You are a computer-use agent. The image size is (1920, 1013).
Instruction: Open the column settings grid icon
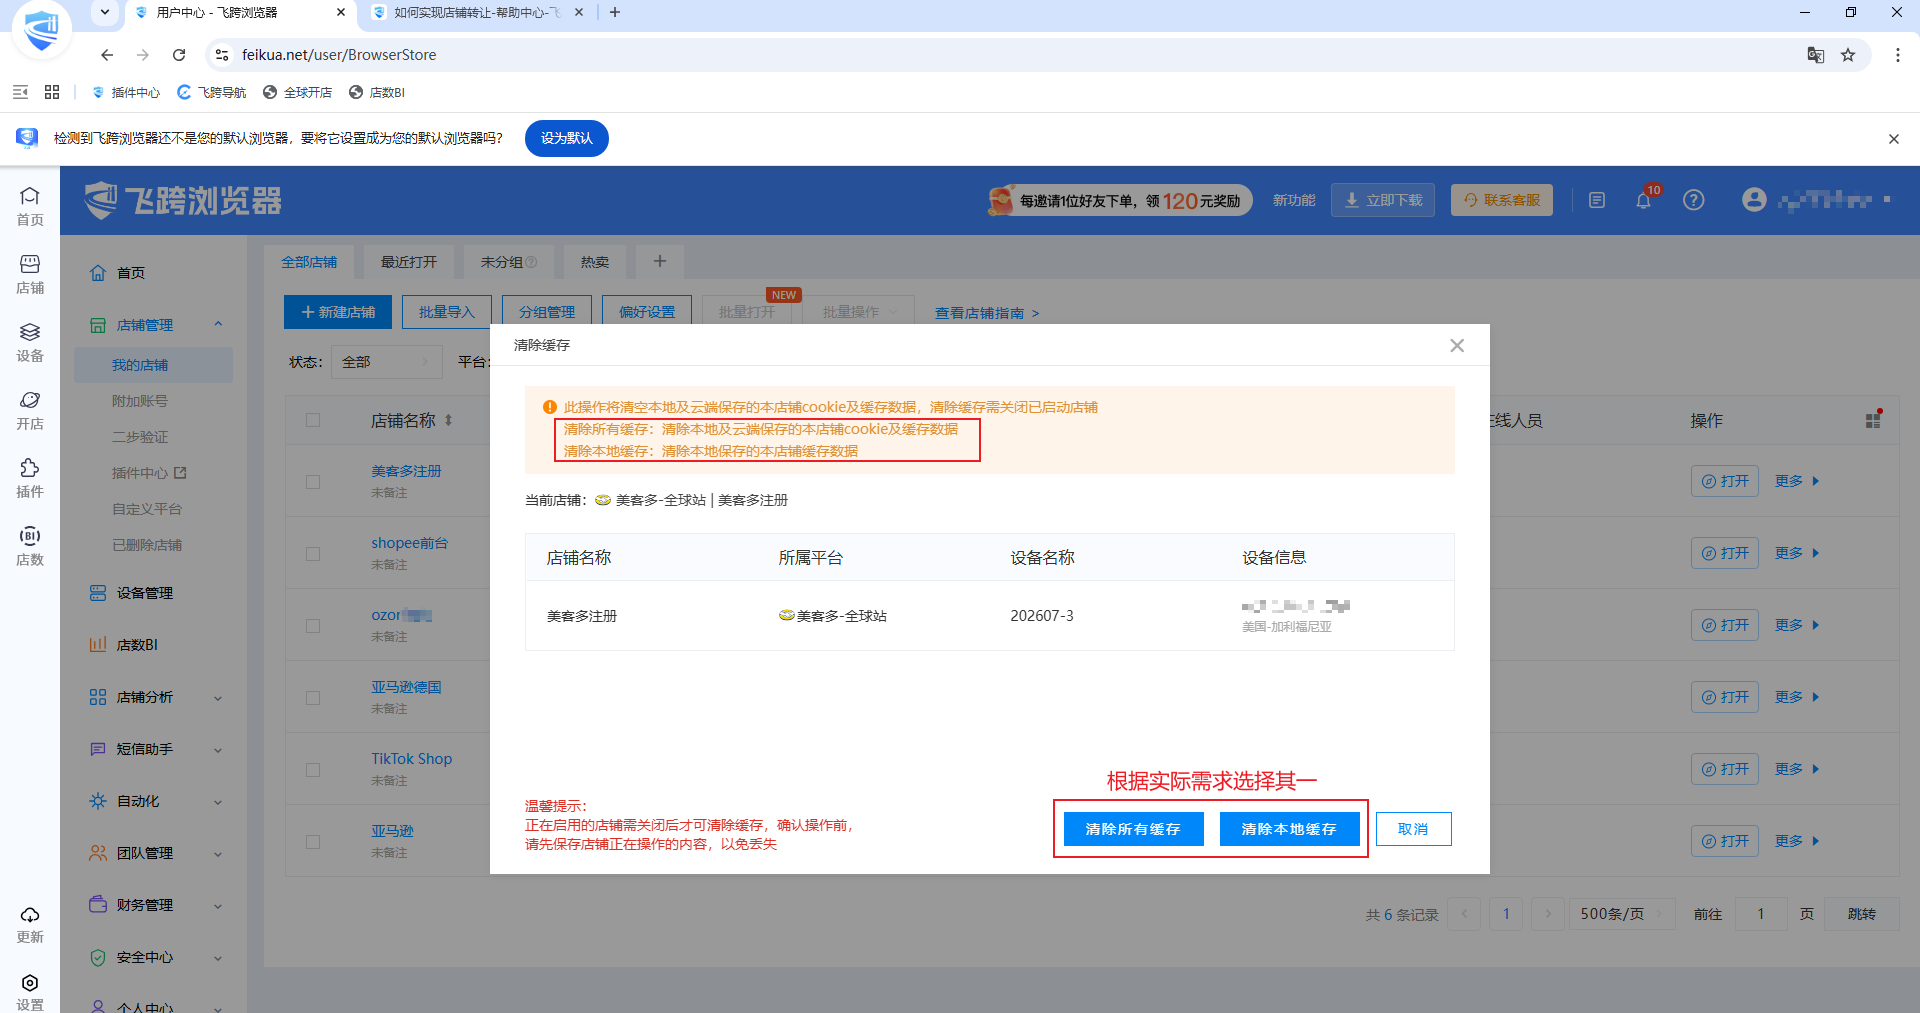tap(1873, 421)
